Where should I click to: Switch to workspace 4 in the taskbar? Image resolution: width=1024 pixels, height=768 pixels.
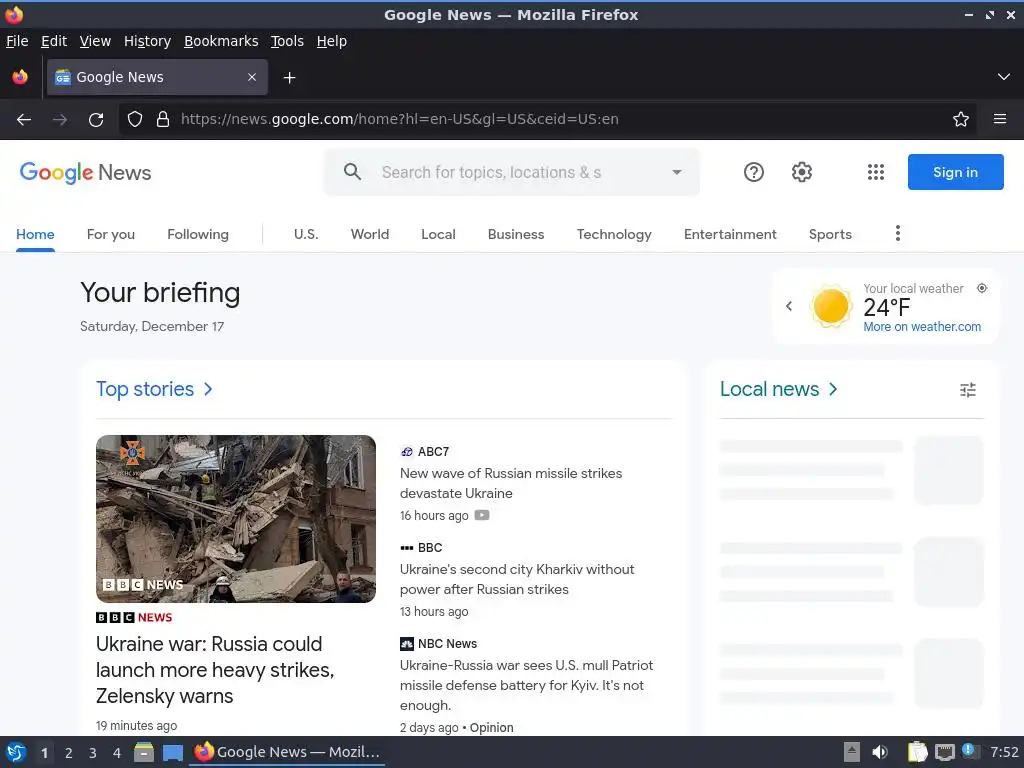(x=116, y=753)
